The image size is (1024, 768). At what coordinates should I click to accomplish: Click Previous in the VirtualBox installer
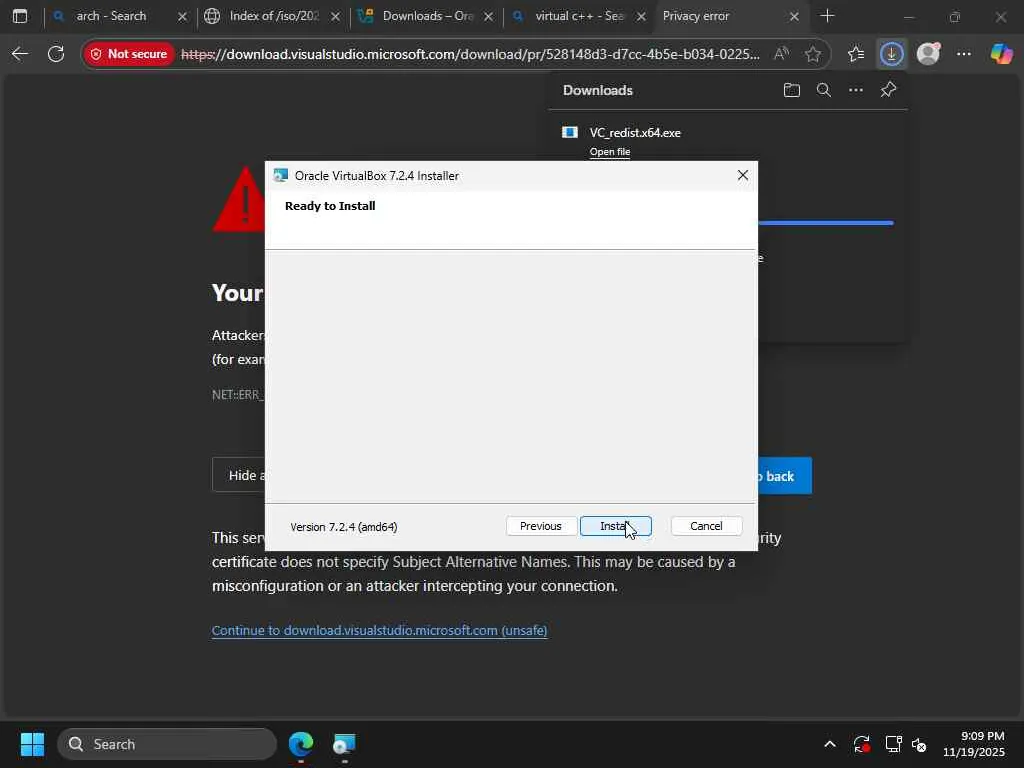click(541, 526)
